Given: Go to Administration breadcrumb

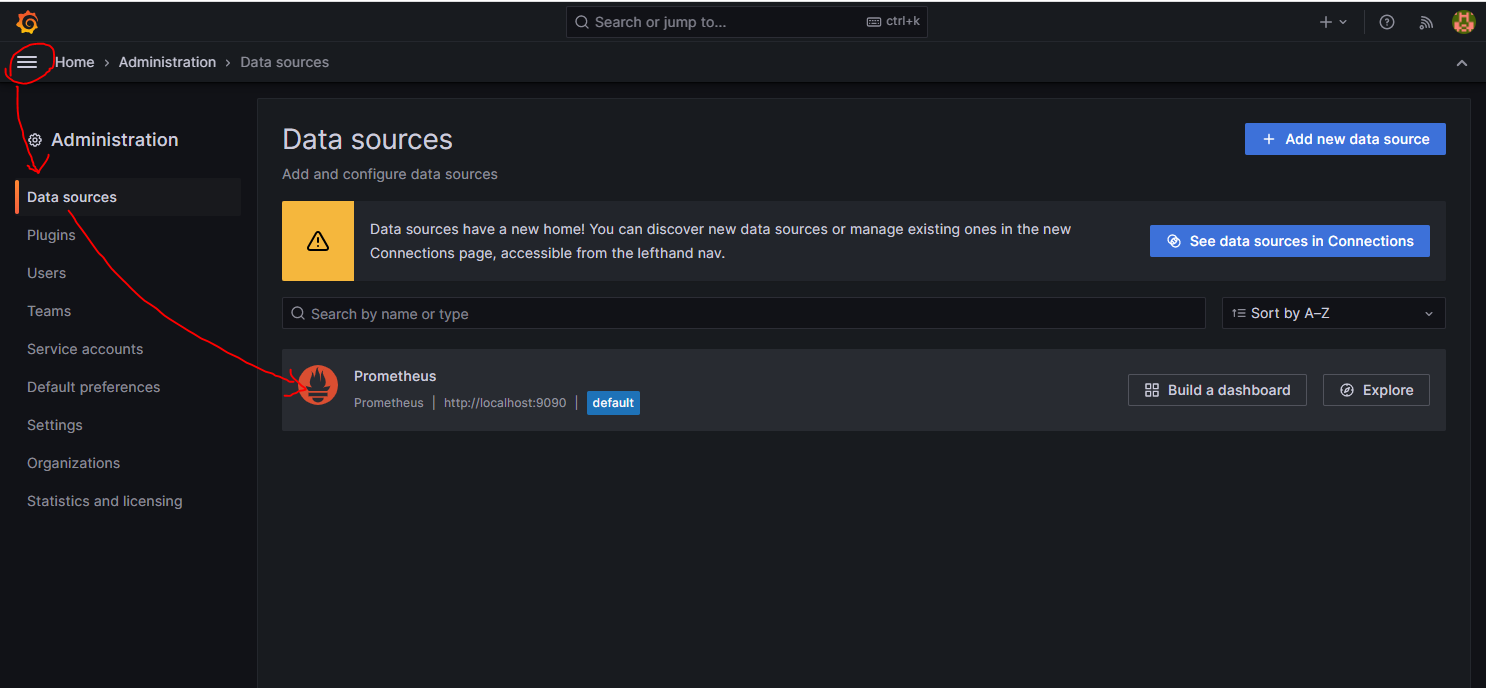Looking at the screenshot, I should pos(167,62).
